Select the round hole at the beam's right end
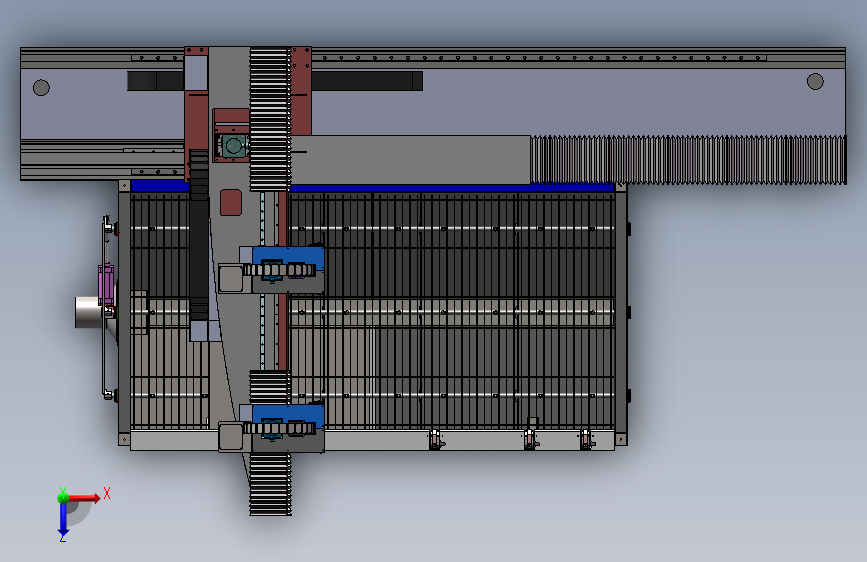Screen dimensions: 867x562 coord(815,81)
